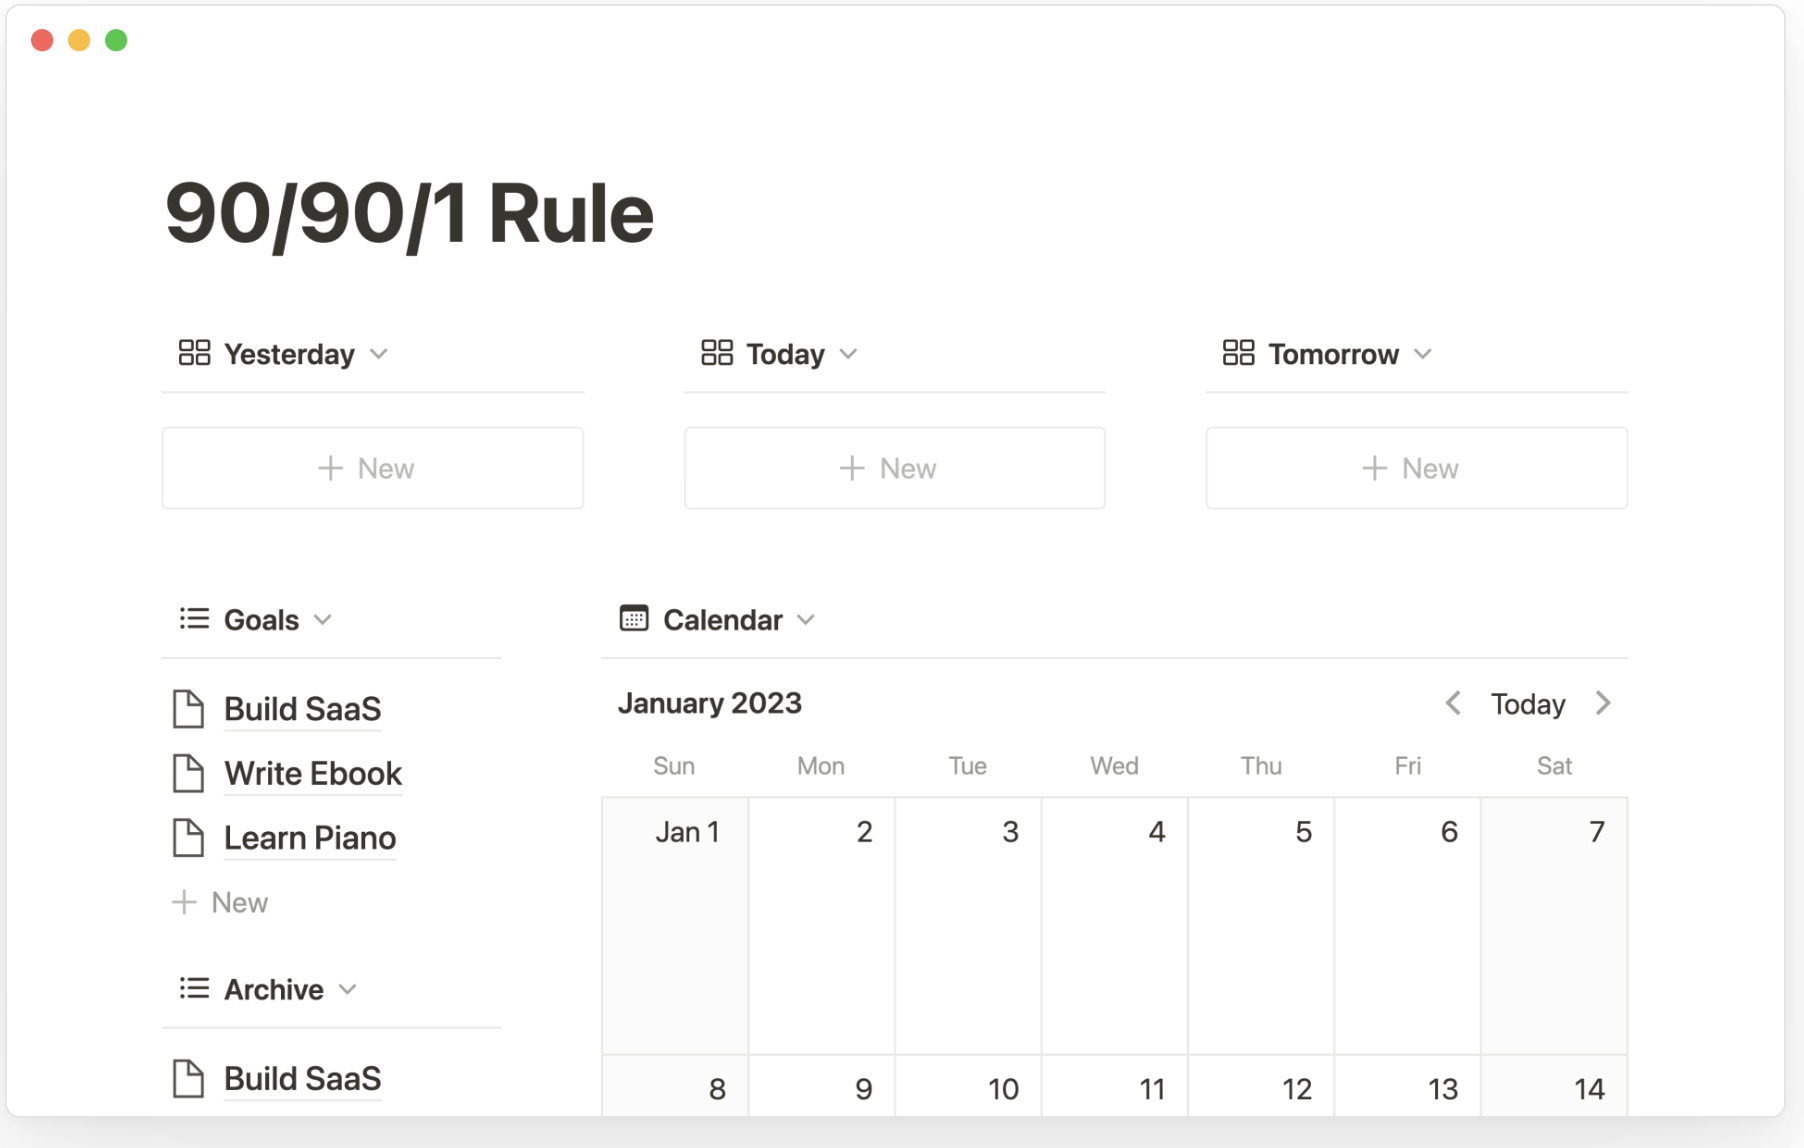Click the board view icon beside Tomorrow

pyautogui.click(x=1239, y=352)
